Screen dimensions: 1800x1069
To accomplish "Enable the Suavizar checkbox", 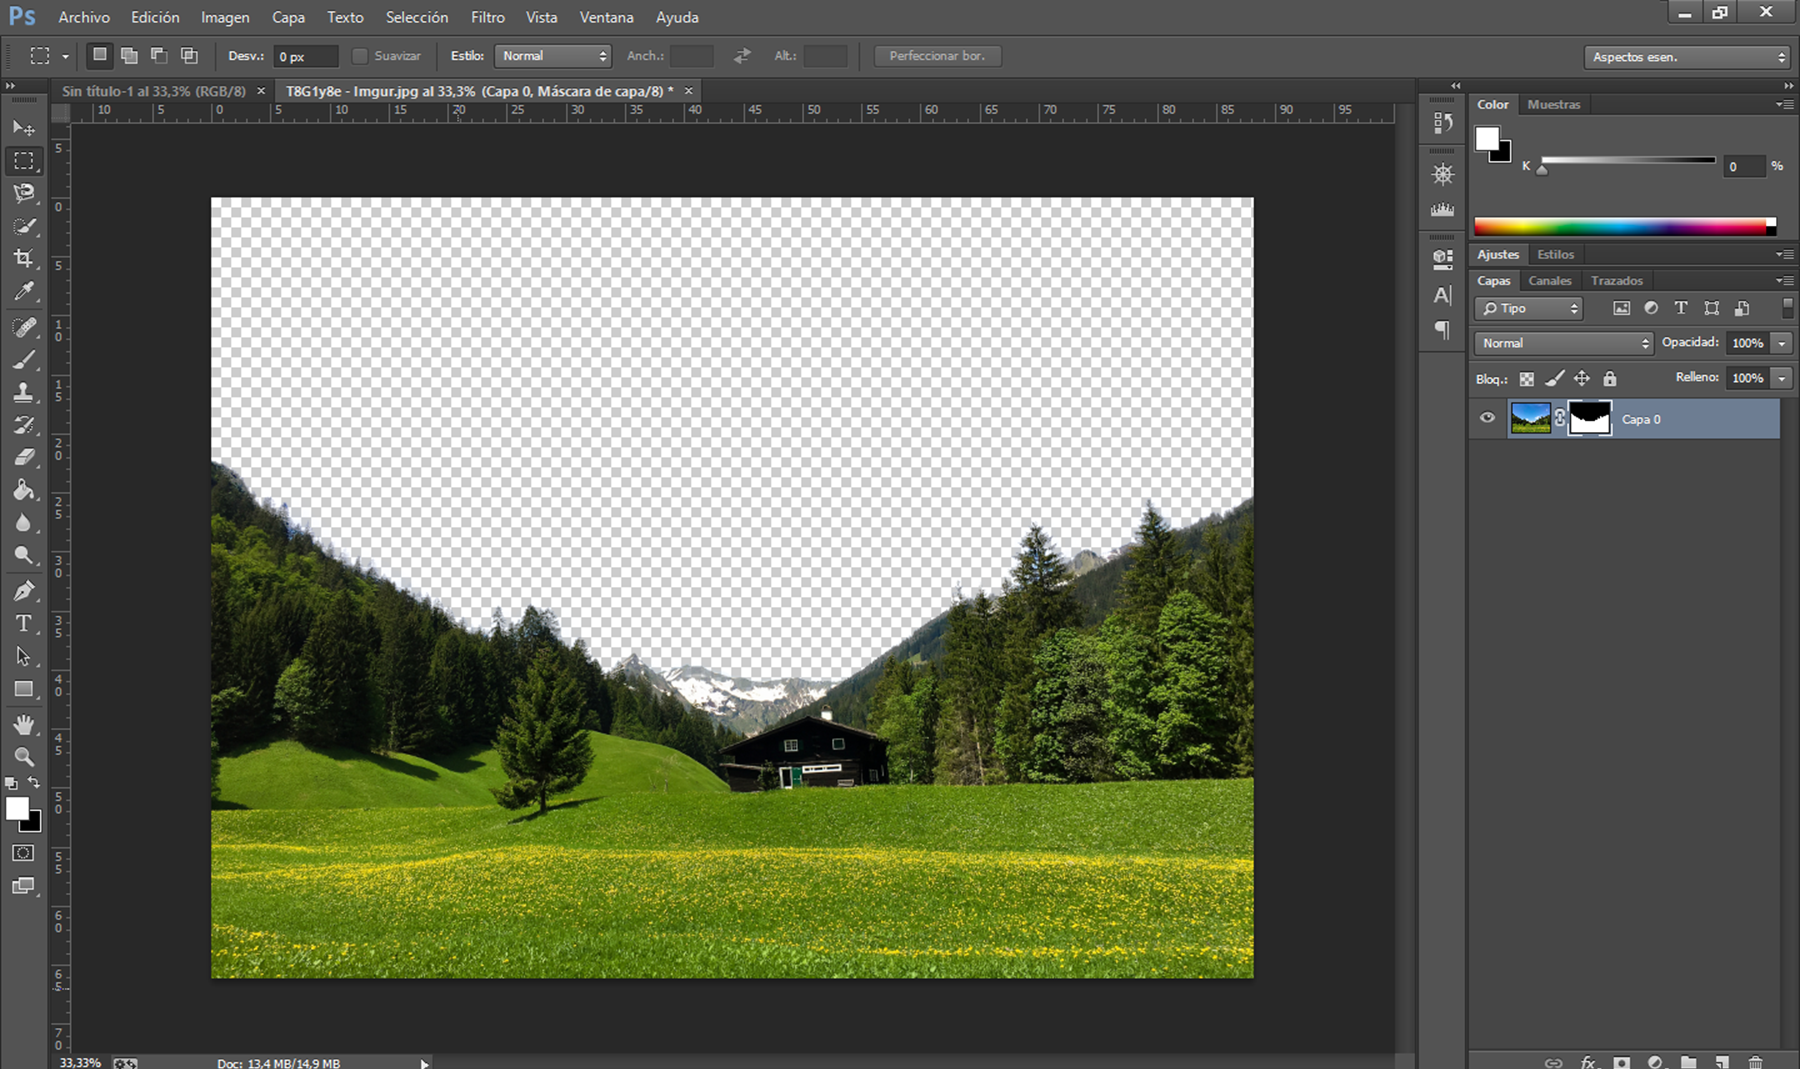I will (x=359, y=56).
